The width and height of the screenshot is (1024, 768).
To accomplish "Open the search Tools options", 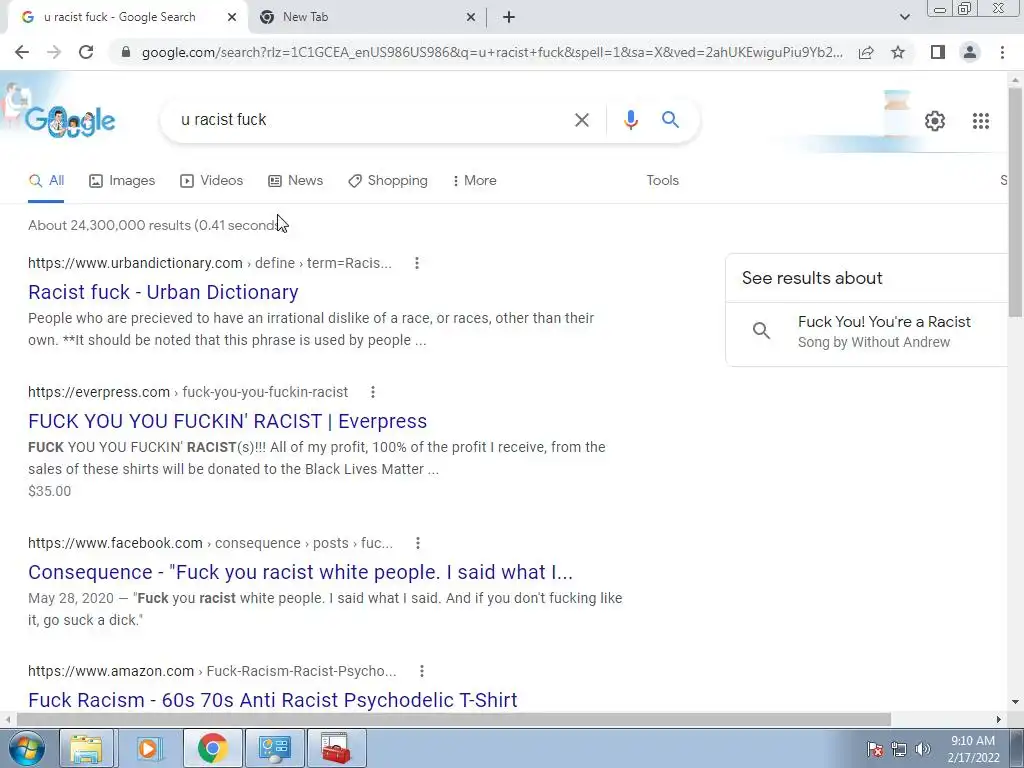I will [662, 181].
